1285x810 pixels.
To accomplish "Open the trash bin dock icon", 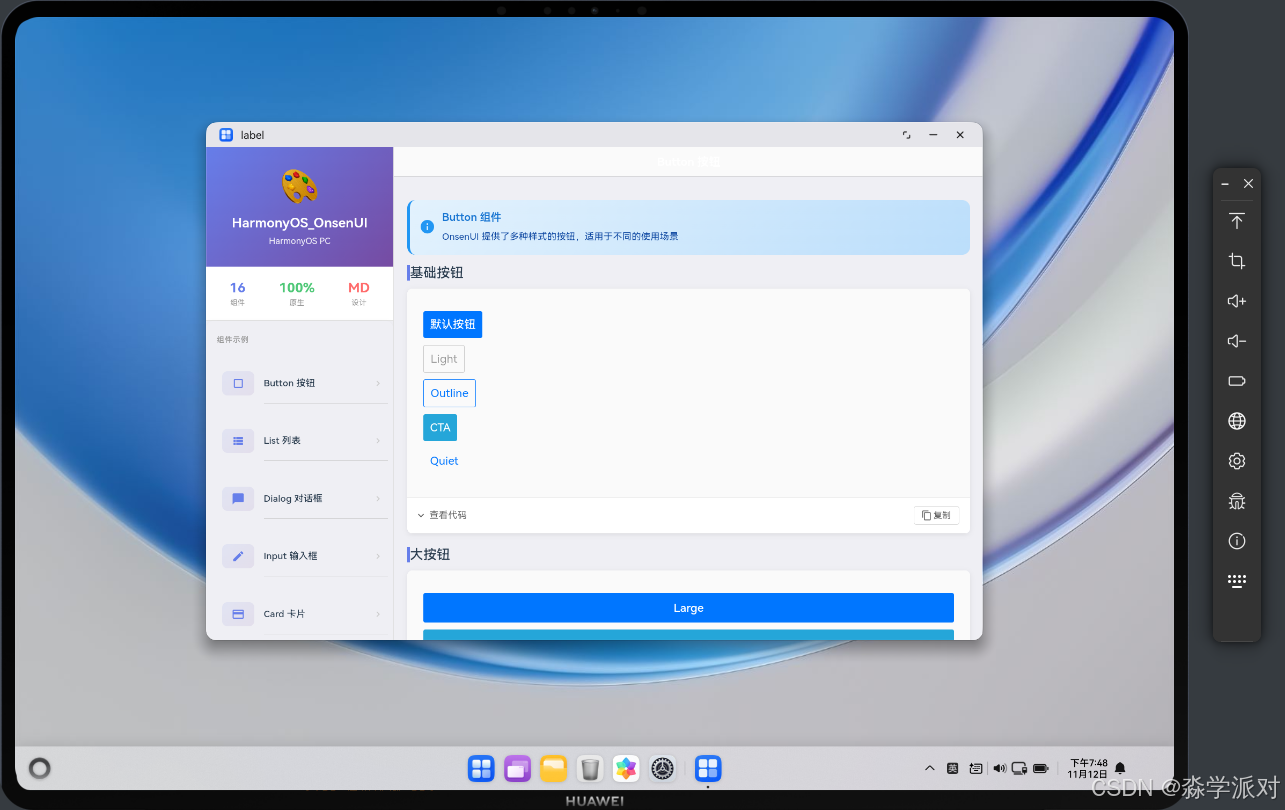I will coord(590,768).
